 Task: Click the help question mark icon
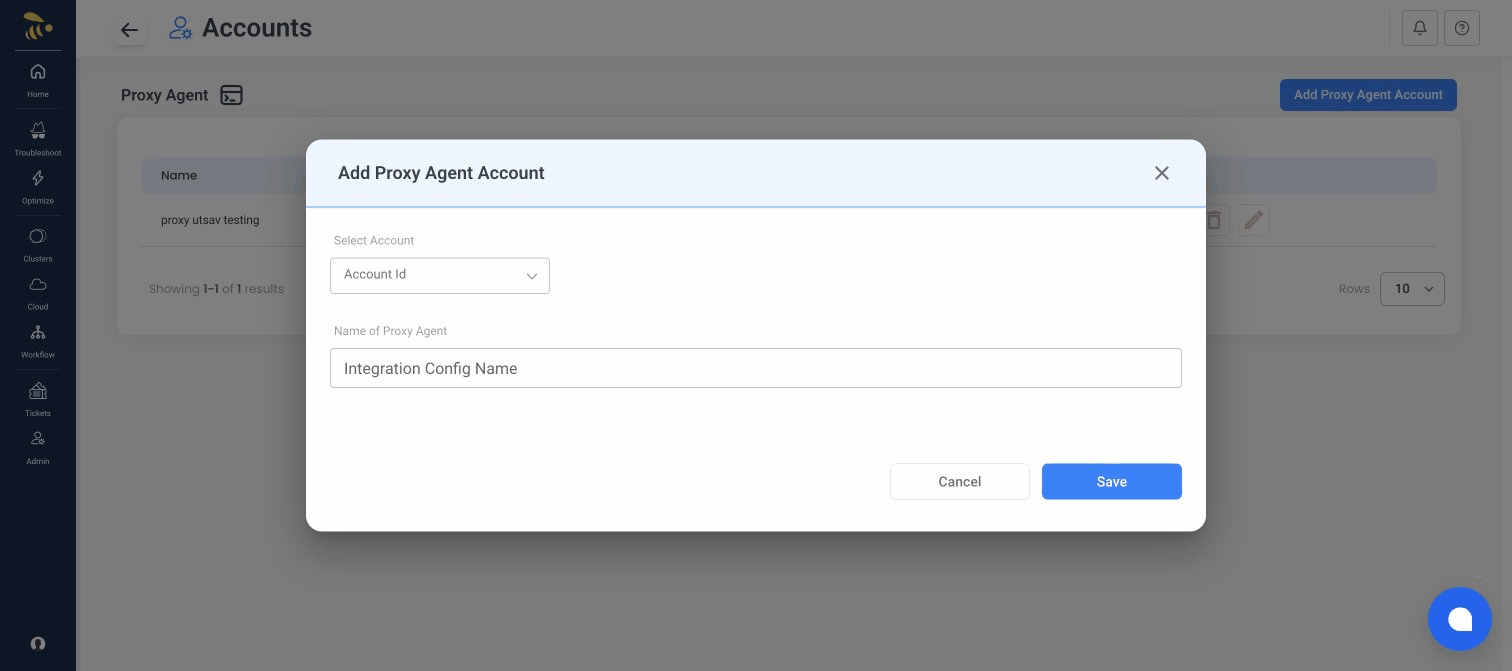[x=1462, y=28]
